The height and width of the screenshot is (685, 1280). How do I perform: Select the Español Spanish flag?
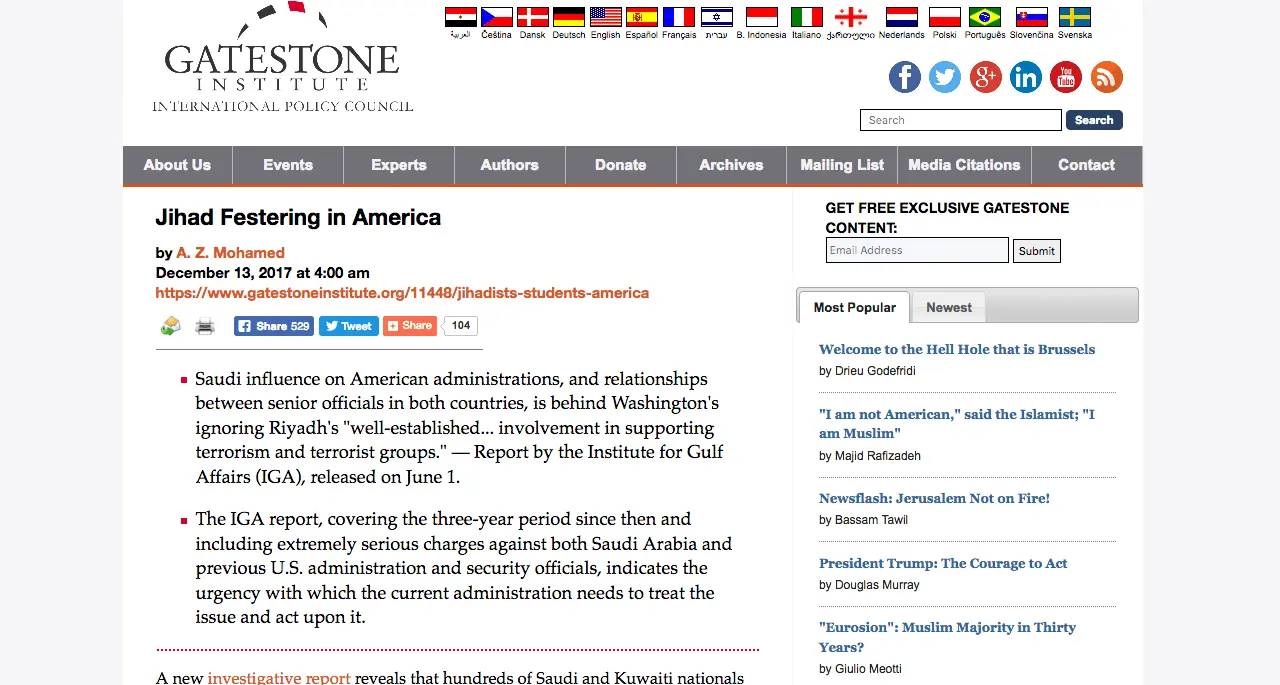(642, 17)
